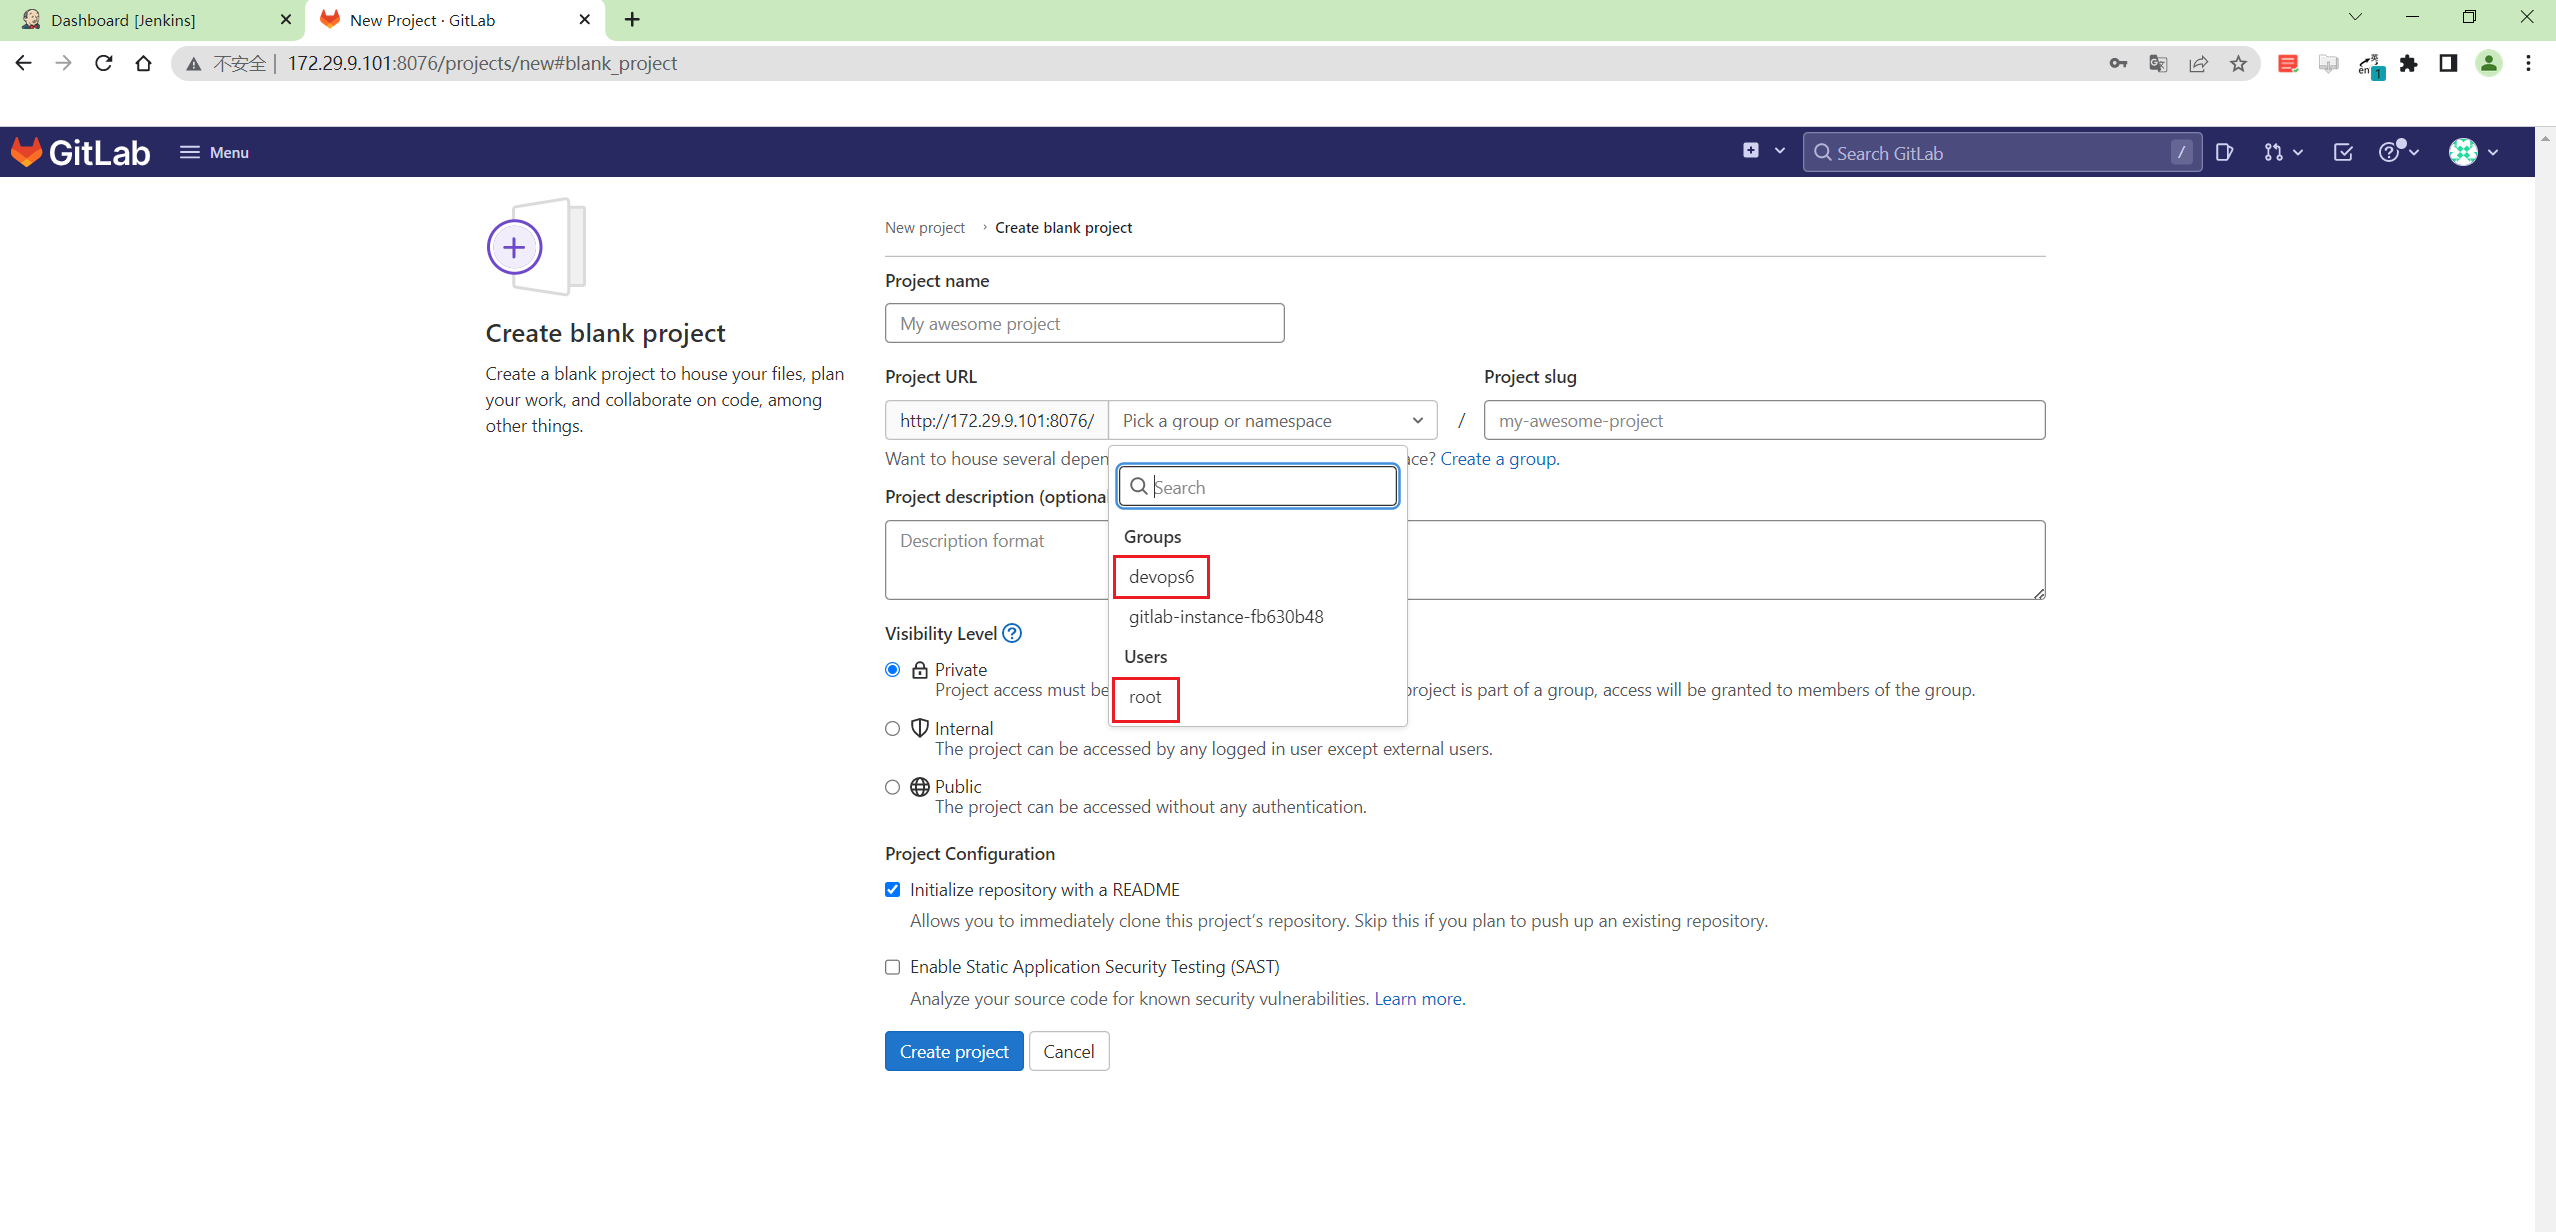Reload the page with refresh icon

click(104, 63)
